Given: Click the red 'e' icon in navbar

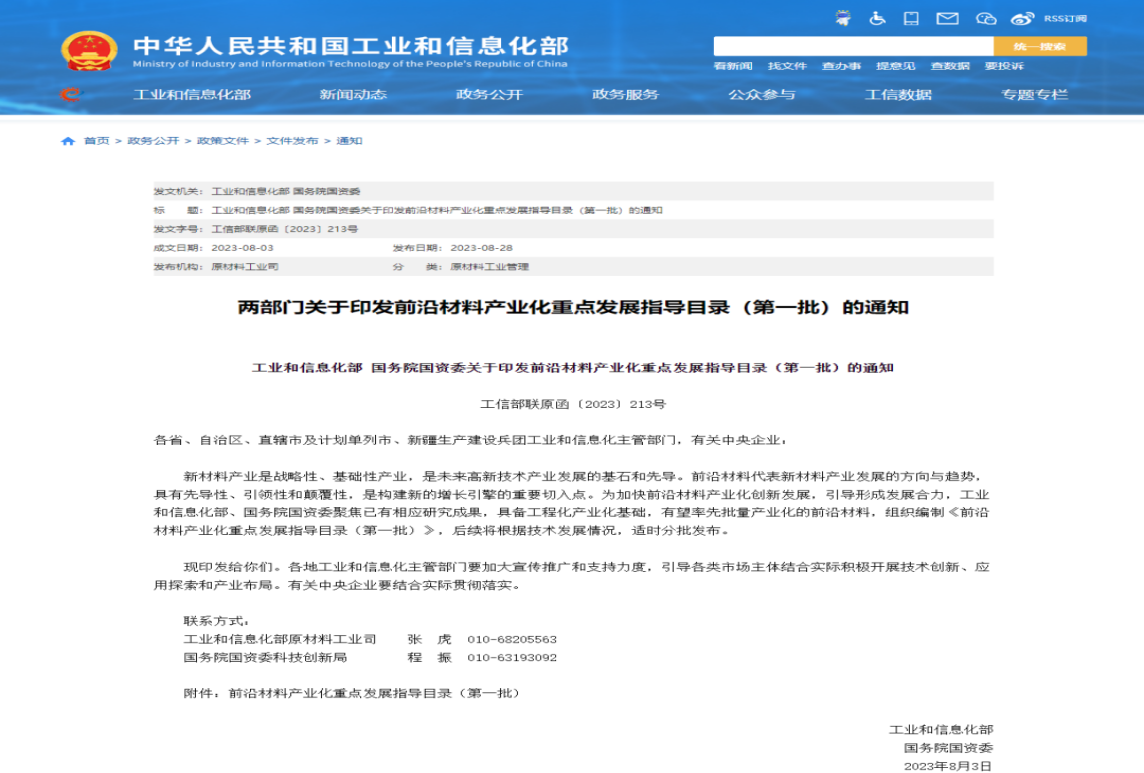Looking at the screenshot, I should click(70, 95).
